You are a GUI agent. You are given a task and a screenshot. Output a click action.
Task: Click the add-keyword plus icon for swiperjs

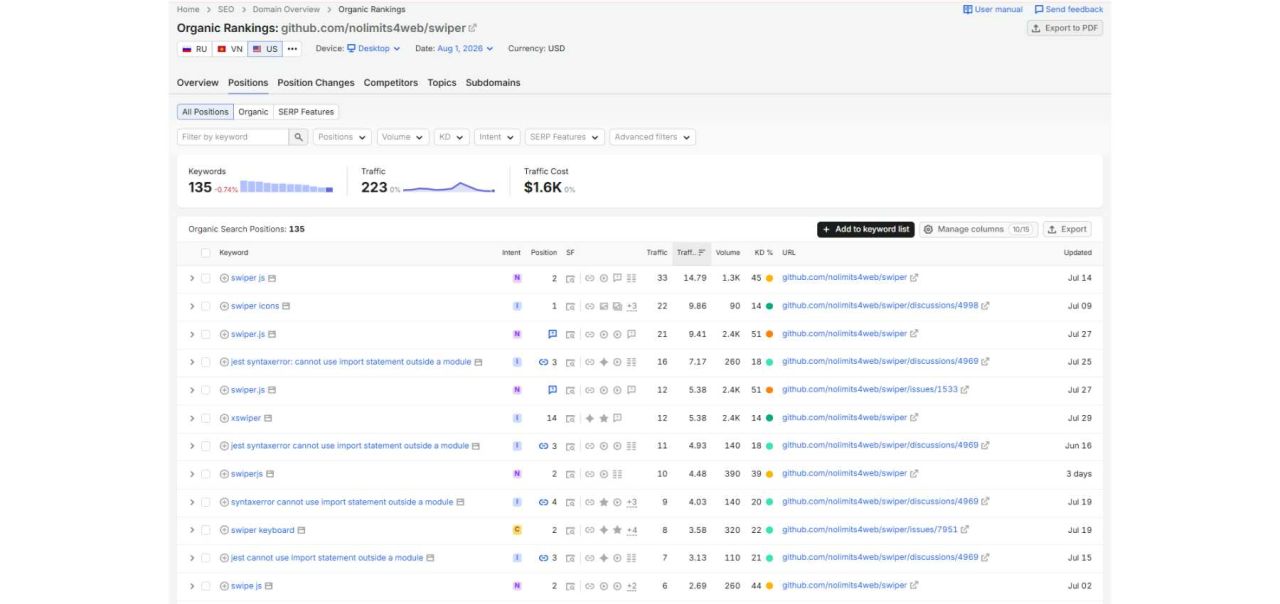[224, 474]
